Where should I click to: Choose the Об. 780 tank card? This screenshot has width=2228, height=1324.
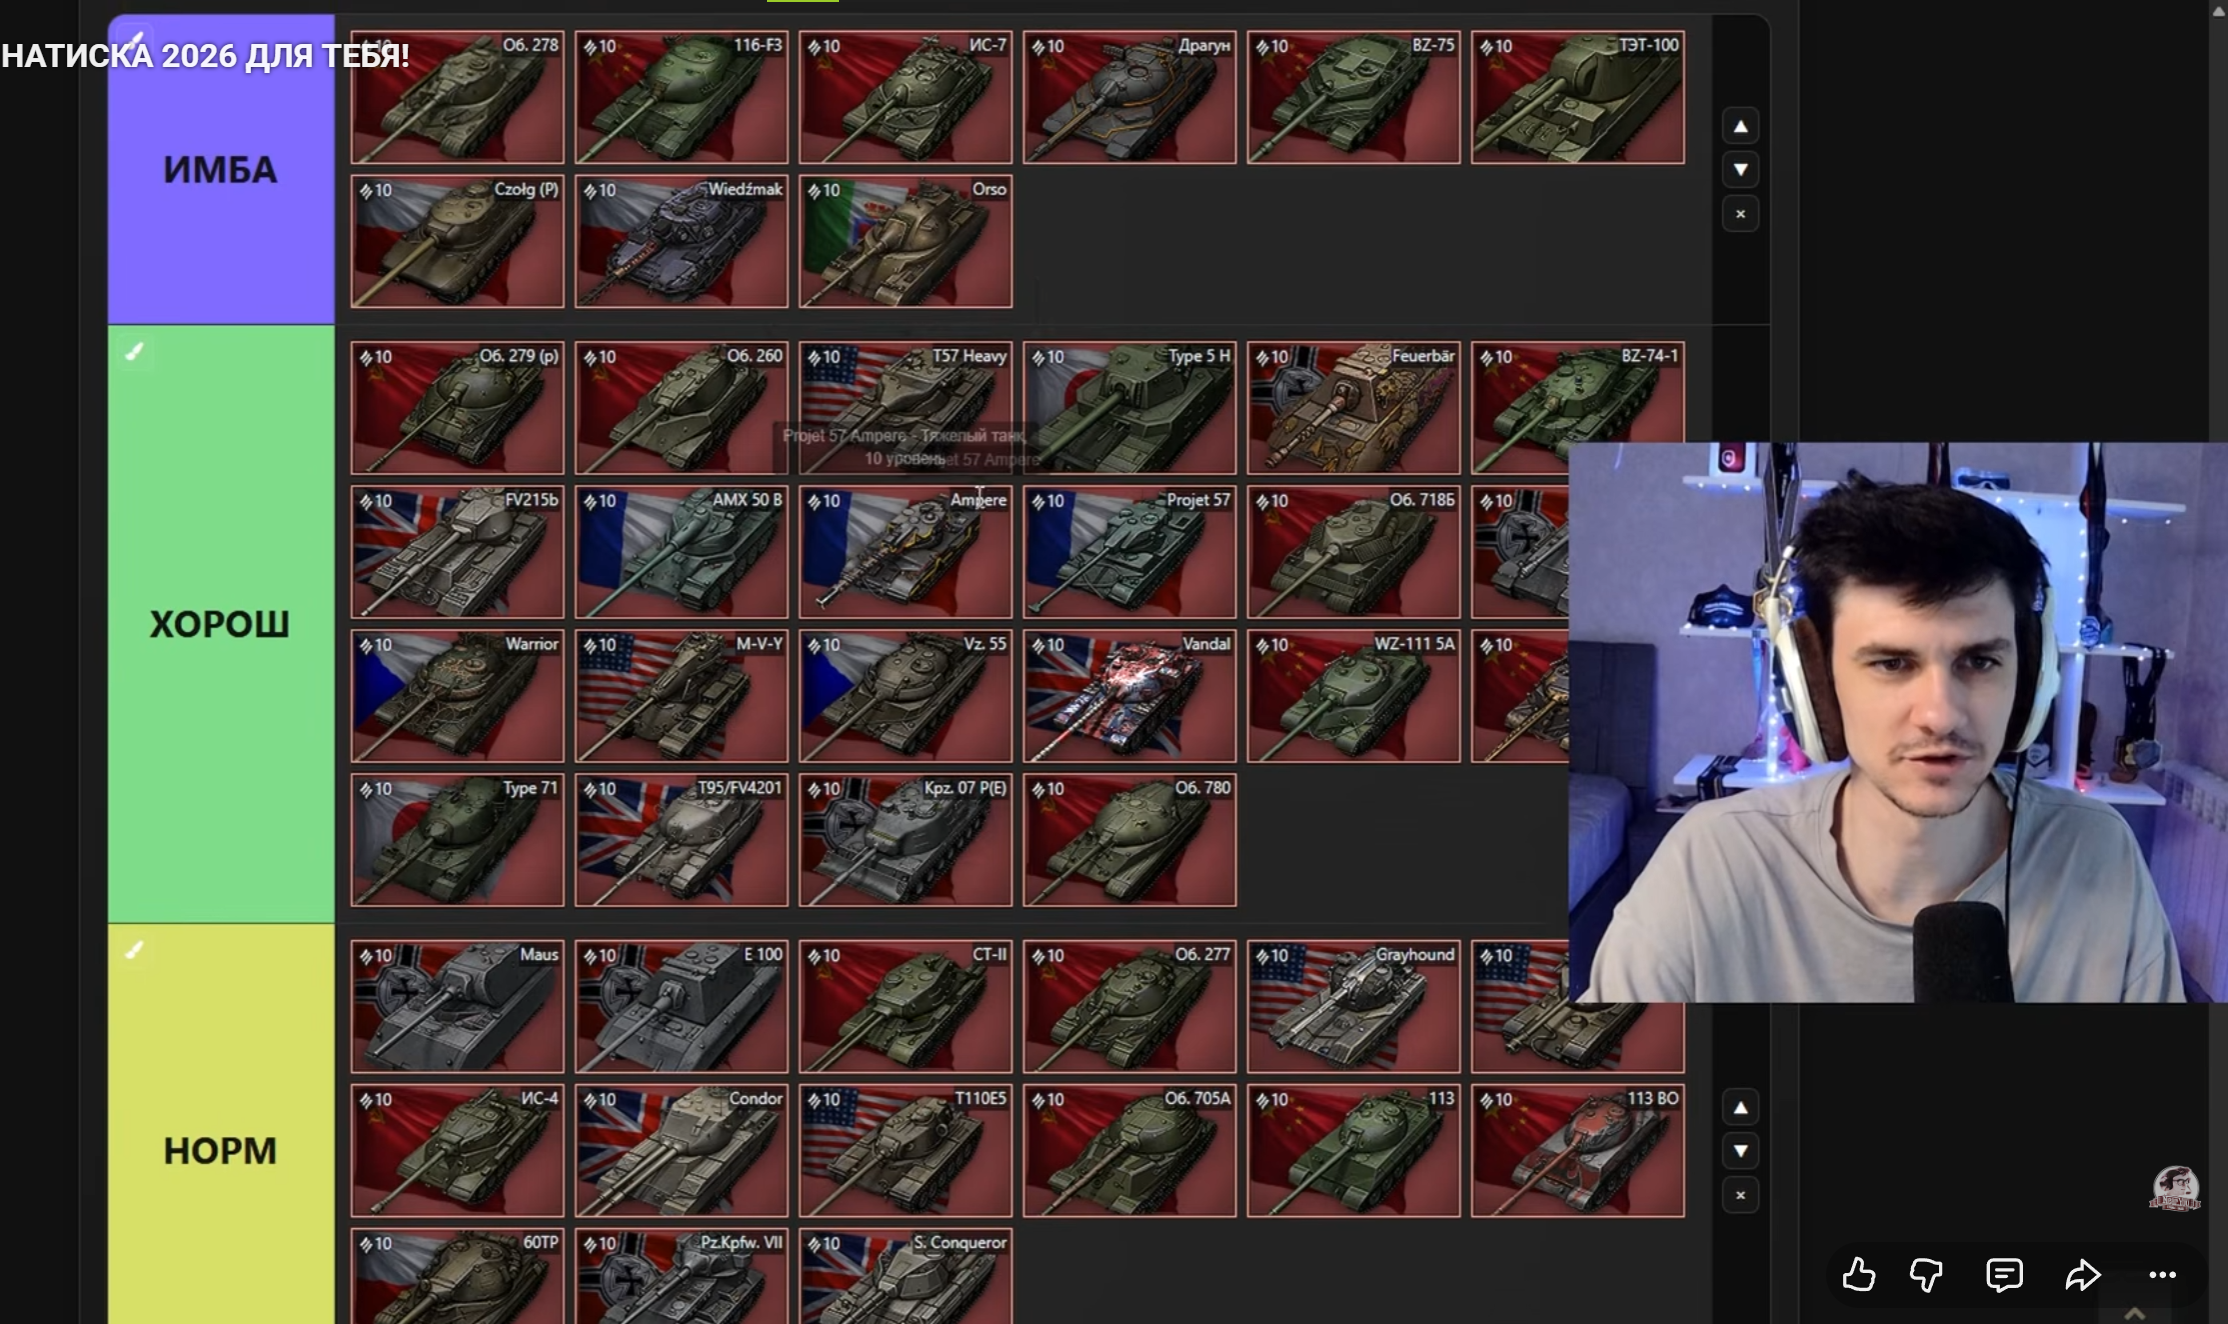(1129, 840)
